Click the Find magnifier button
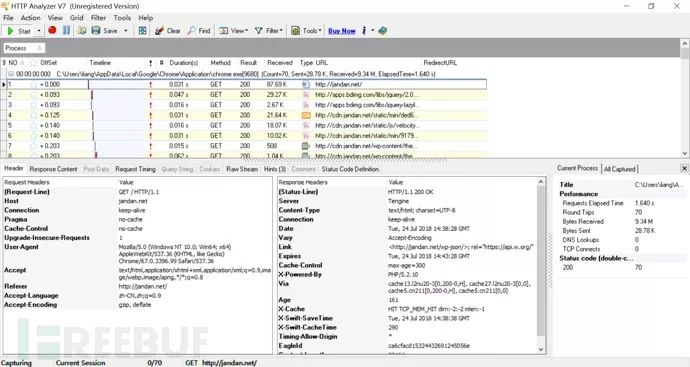The height and width of the screenshot is (367, 690). tap(199, 31)
